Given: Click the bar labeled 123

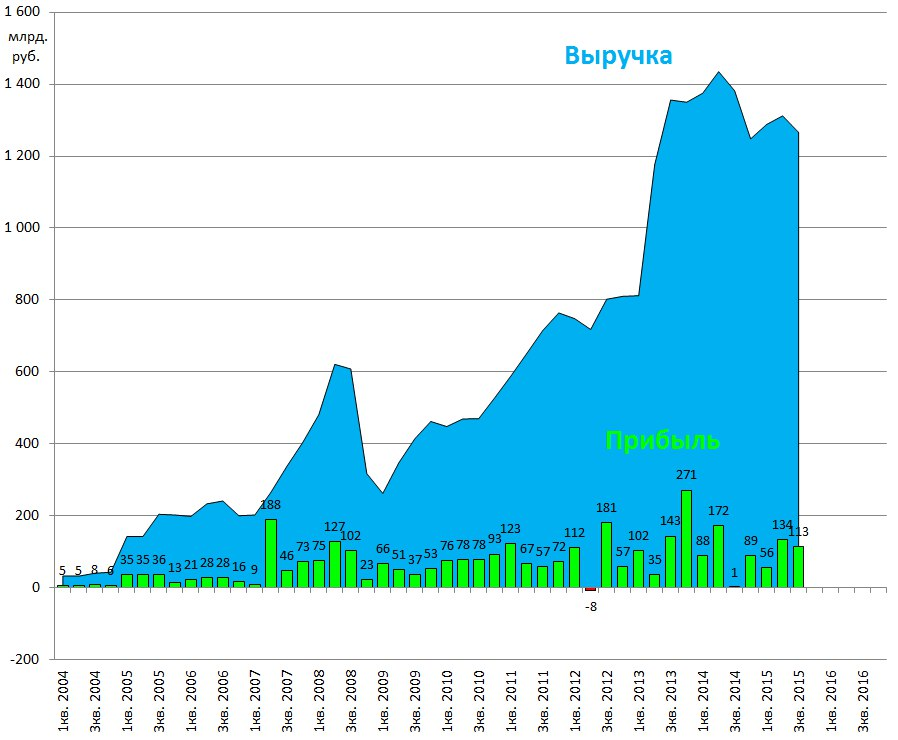Looking at the screenshot, I should (x=510, y=566).
